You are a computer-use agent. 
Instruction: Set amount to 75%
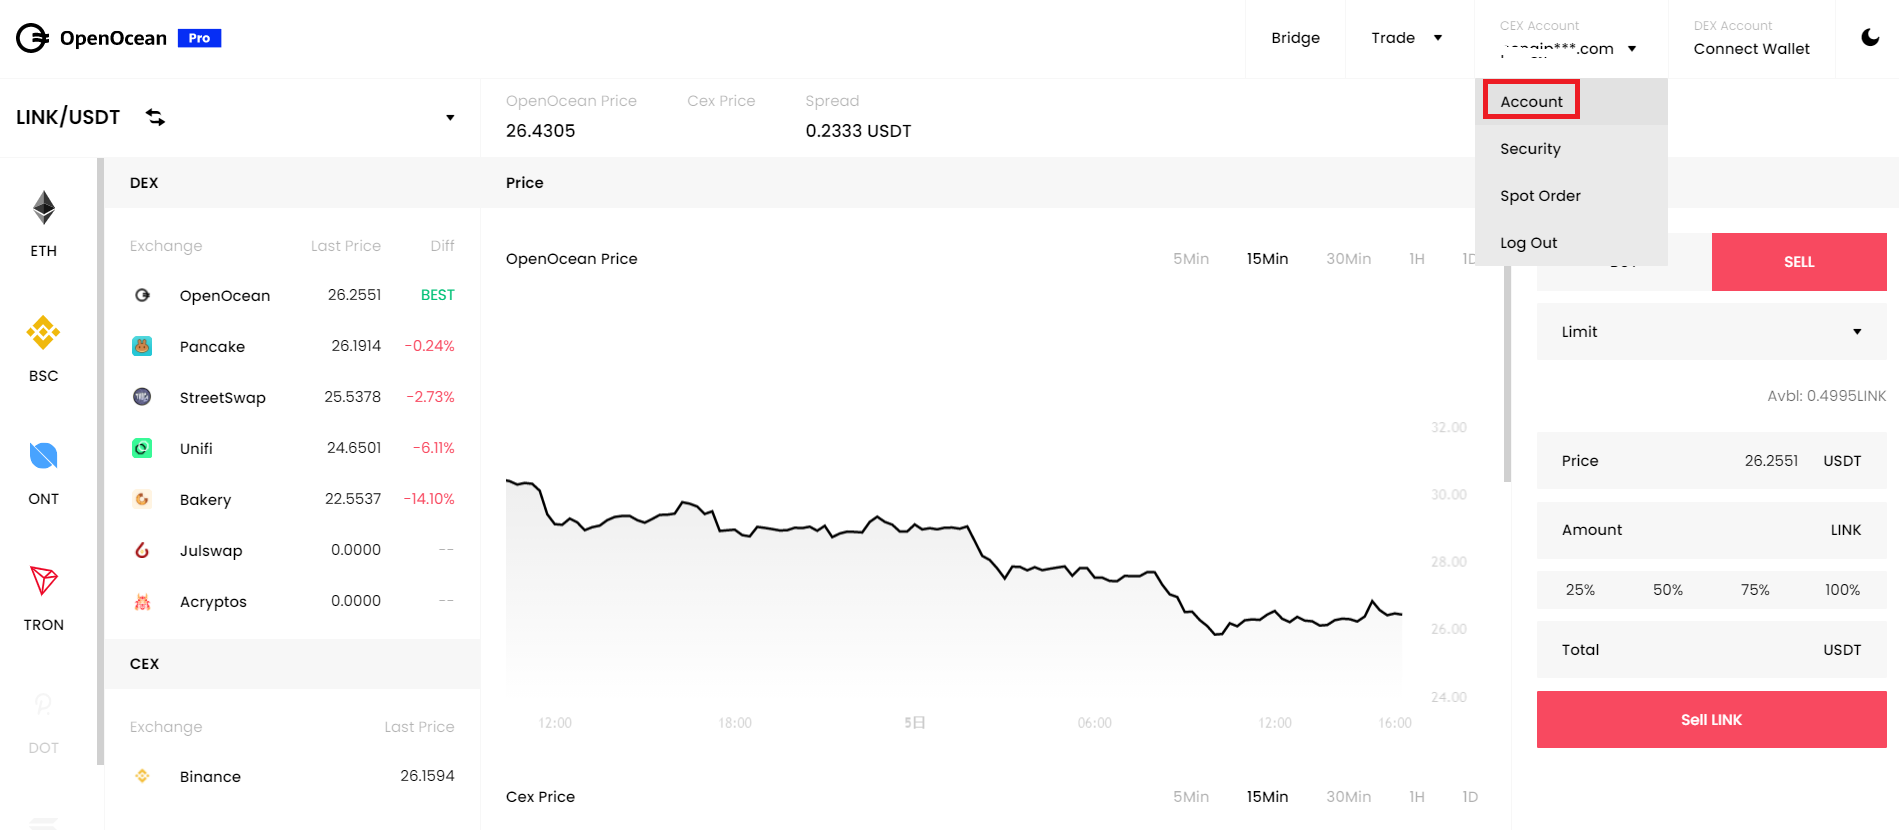pyautogui.click(x=1755, y=590)
